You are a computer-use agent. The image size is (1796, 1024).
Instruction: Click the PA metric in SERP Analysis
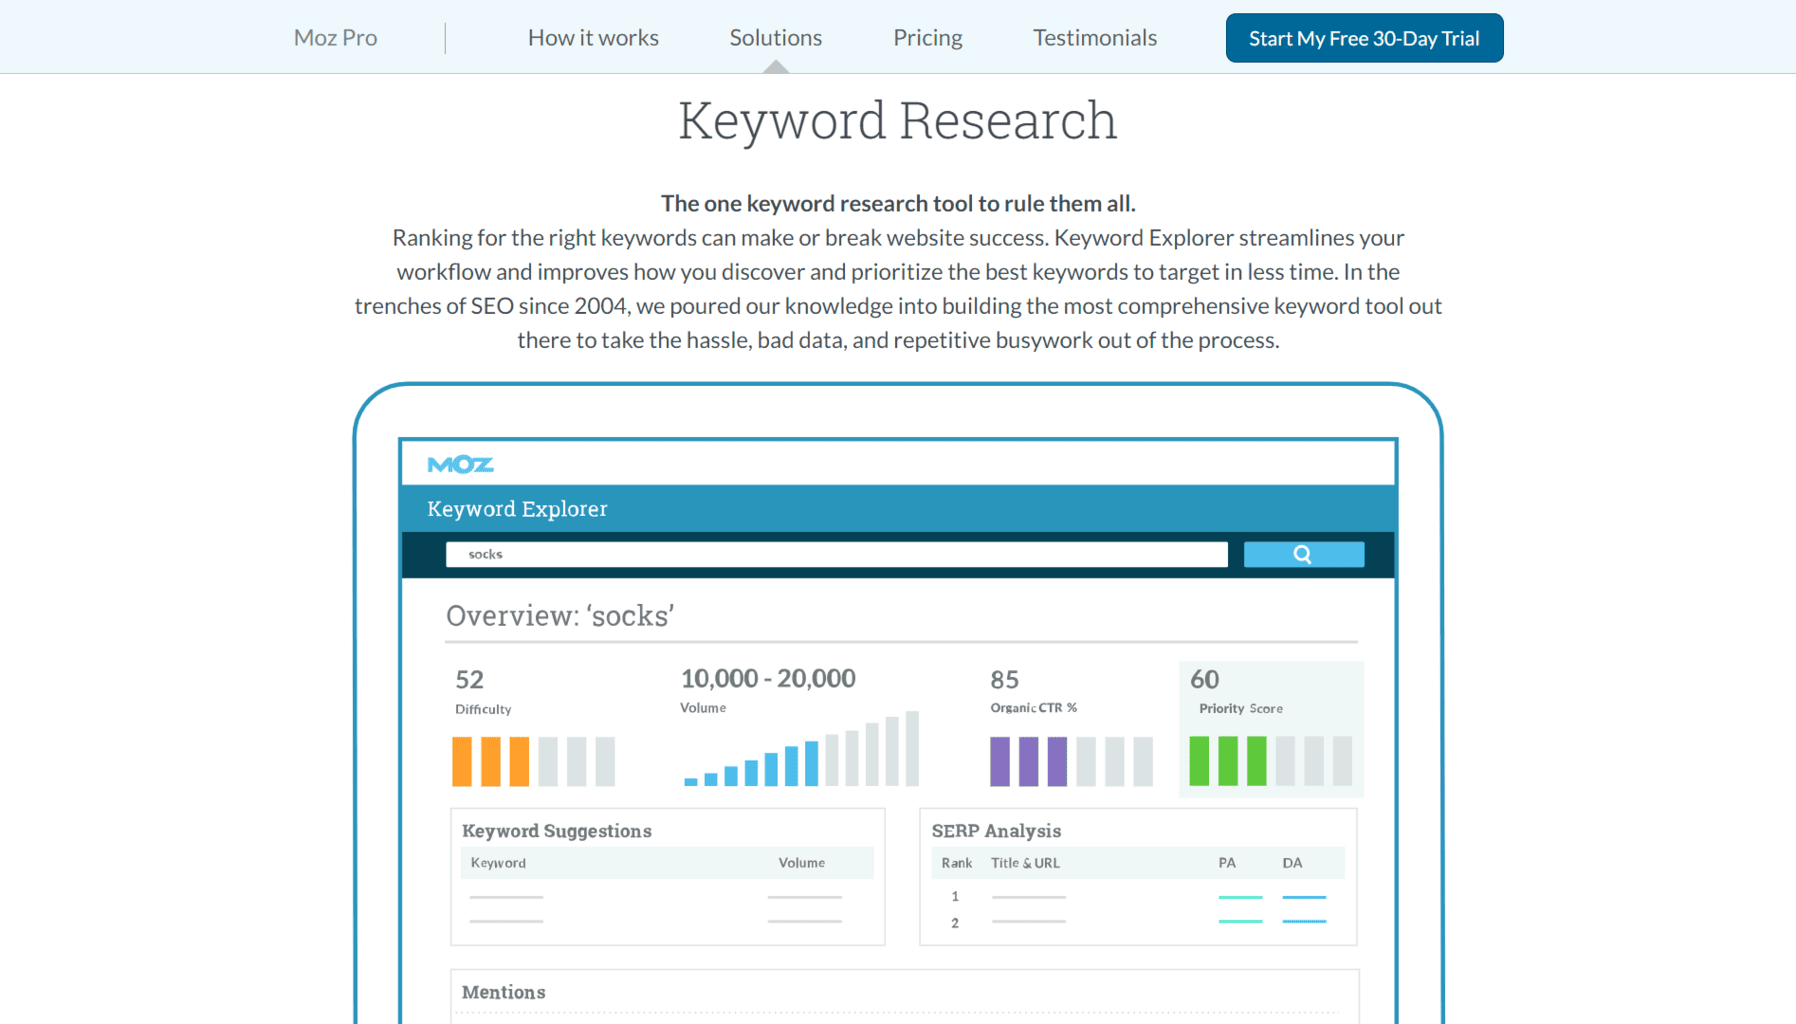(1227, 862)
